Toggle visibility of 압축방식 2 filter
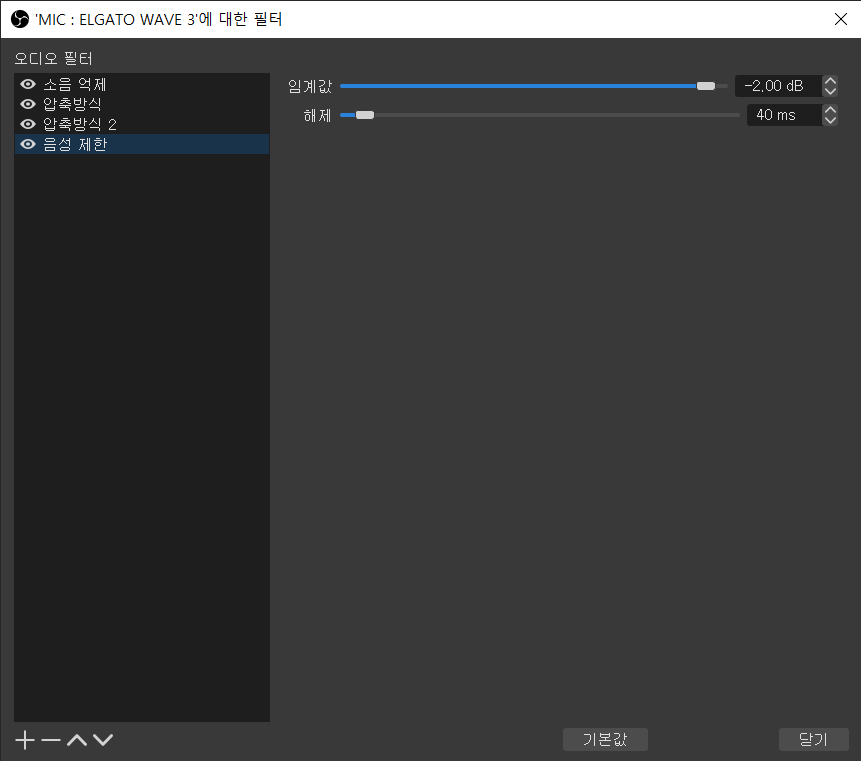Image resolution: width=861 pixels, height=761 pixels. pos(28,124)
